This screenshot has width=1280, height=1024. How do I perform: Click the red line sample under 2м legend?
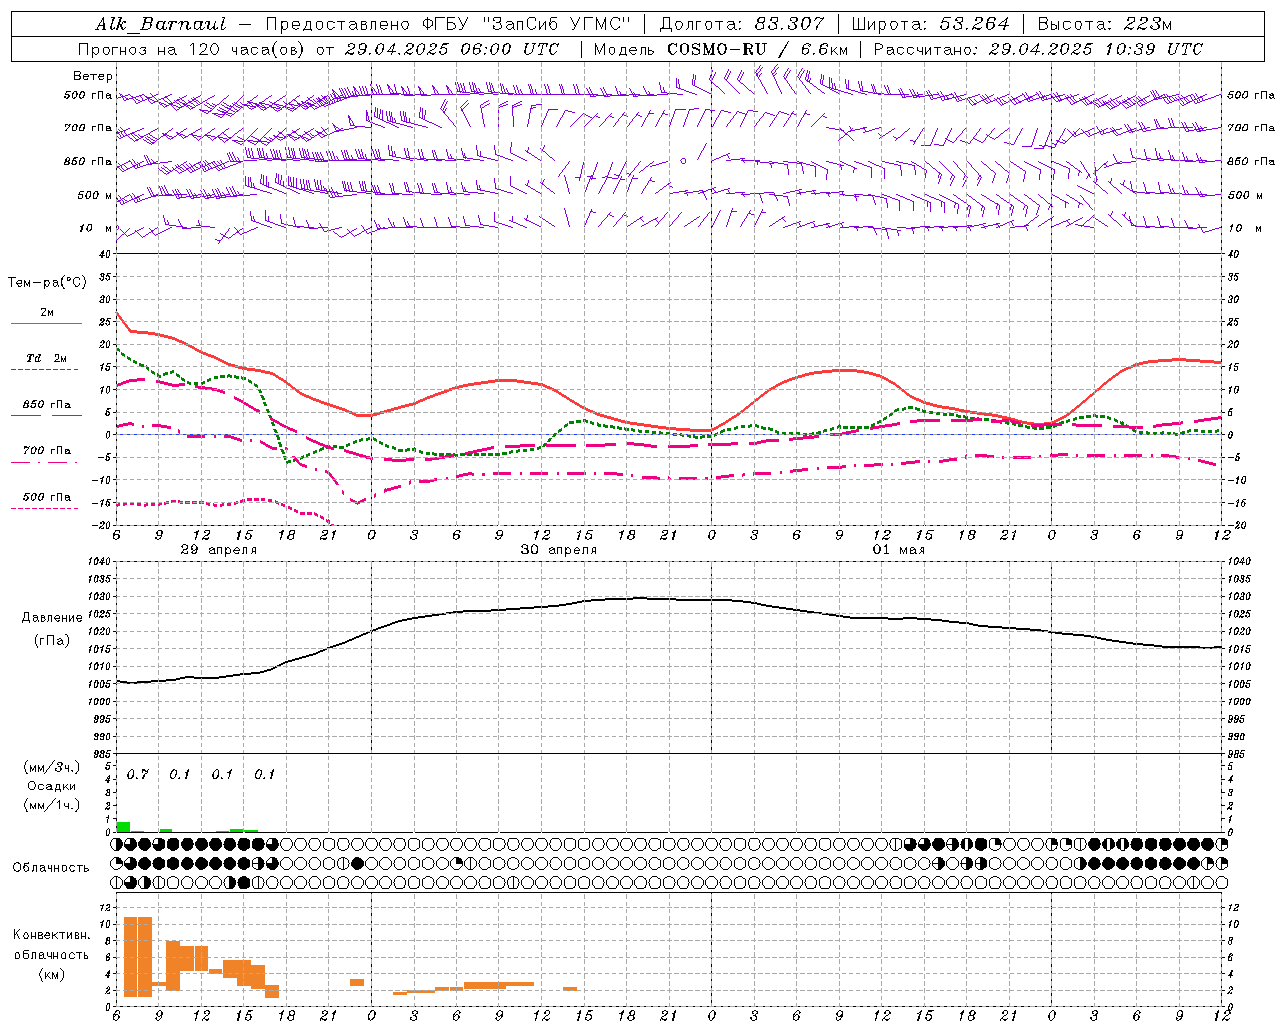click(46, 324)
